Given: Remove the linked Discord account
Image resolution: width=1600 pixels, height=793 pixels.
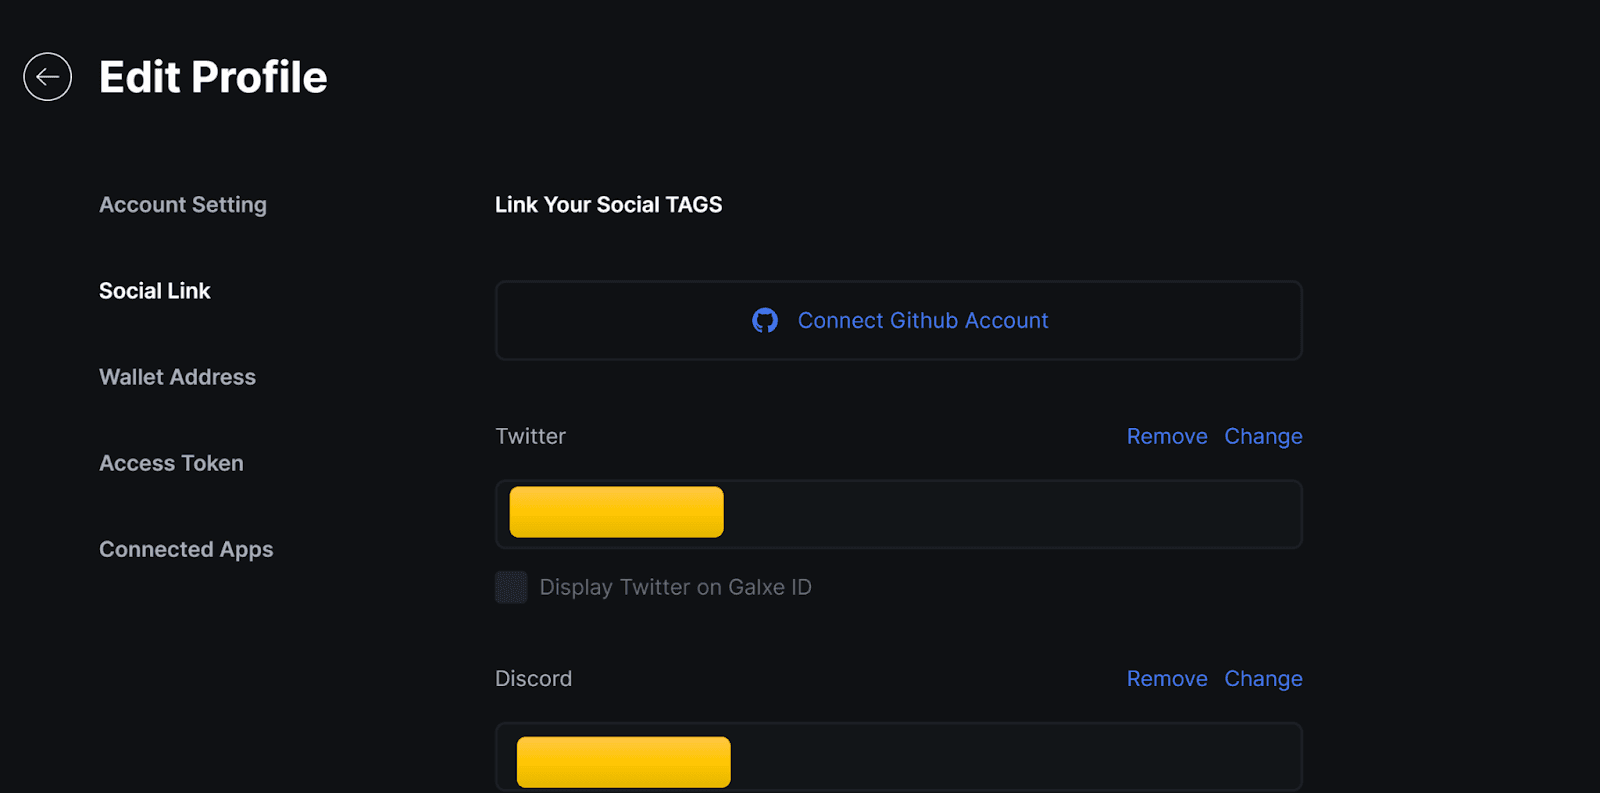Looking at the screenshot, I should click(1167, 678).
